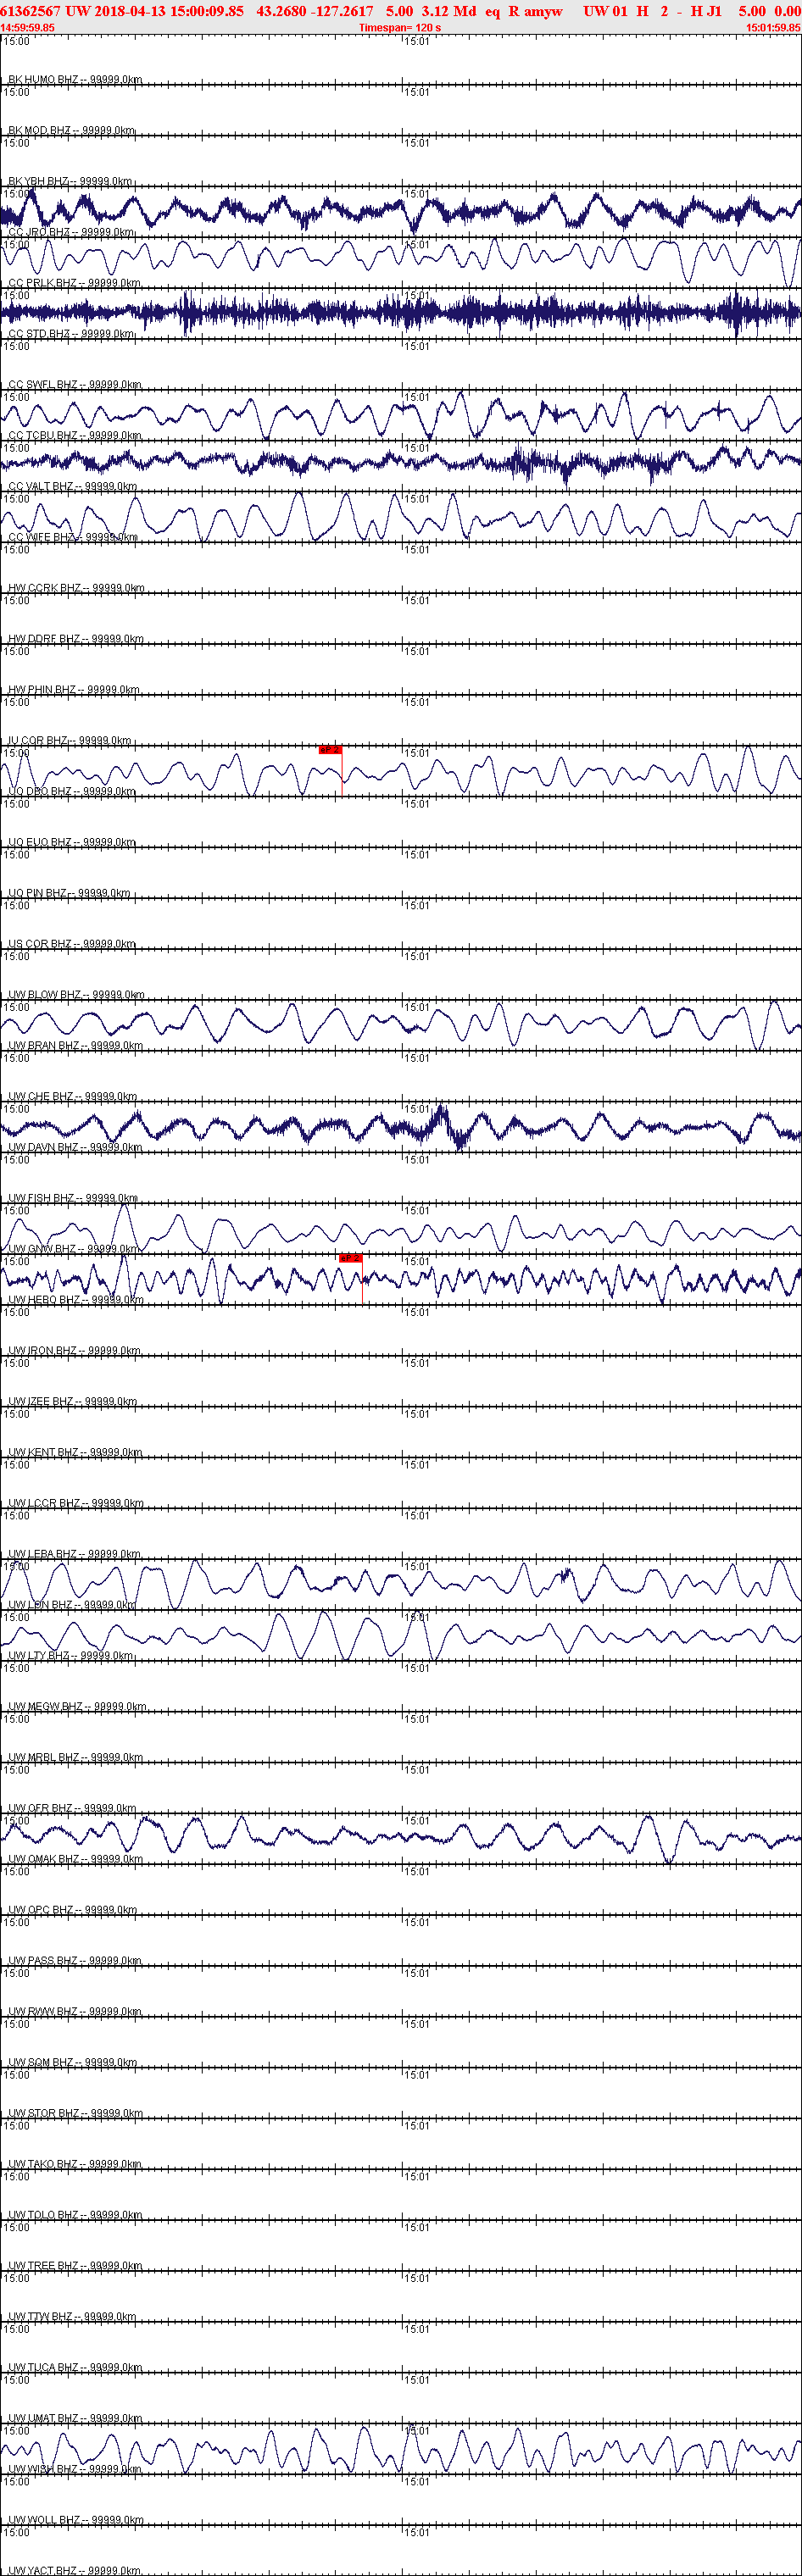Select the UW OFR BHZ station label
Screen dimensions: 802x2576
pos(72,1808)
